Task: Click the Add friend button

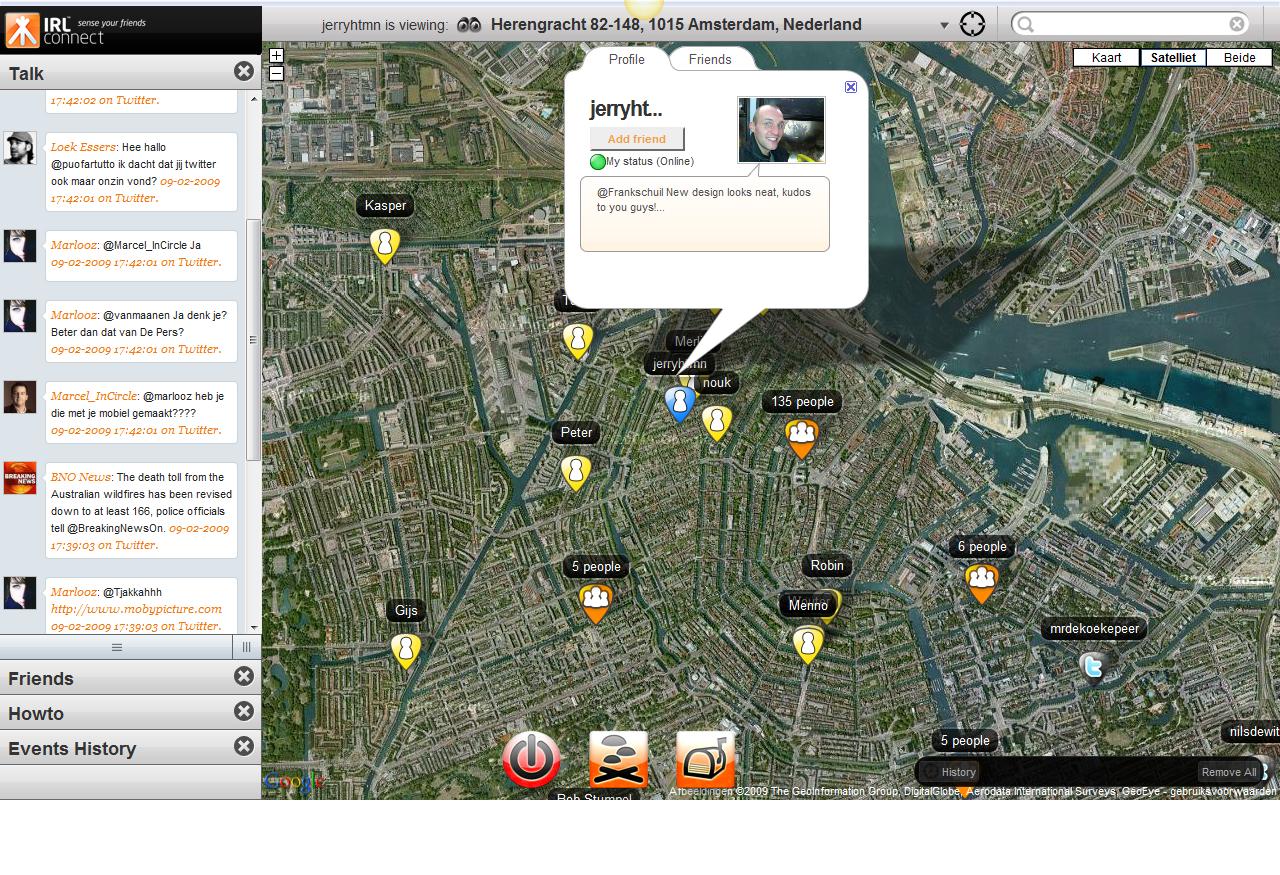Action: click(637, 139)
